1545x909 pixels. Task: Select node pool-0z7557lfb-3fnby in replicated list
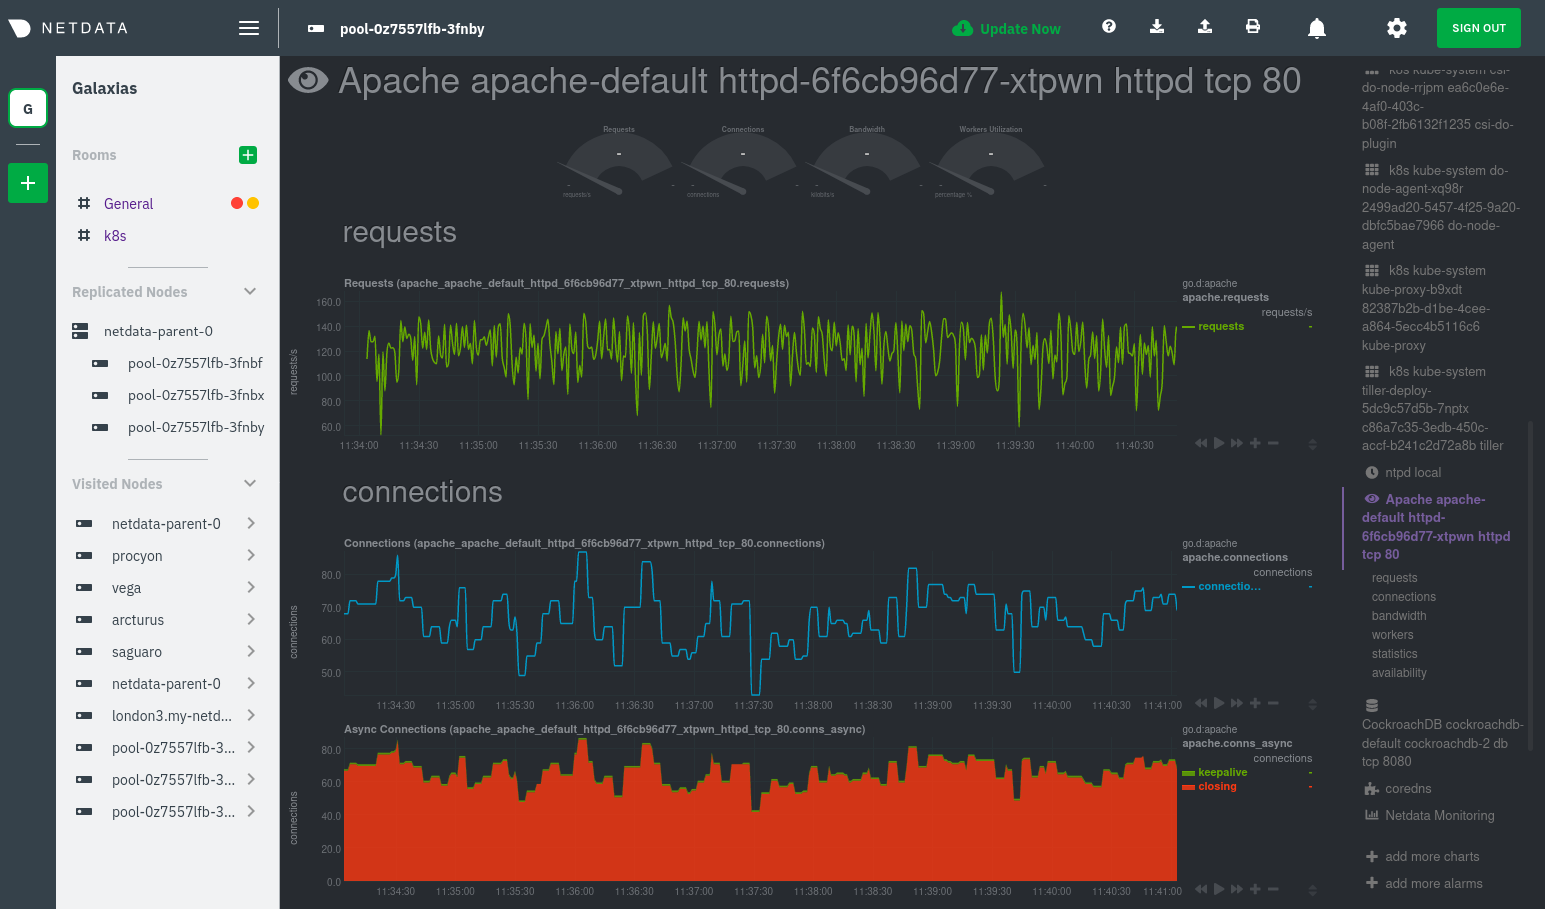(x=196, y=427)
